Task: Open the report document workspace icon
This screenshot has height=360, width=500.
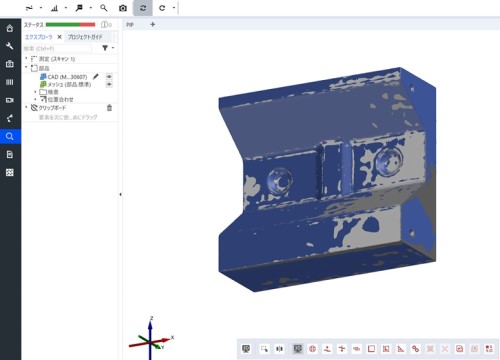Action: point(10,154)
